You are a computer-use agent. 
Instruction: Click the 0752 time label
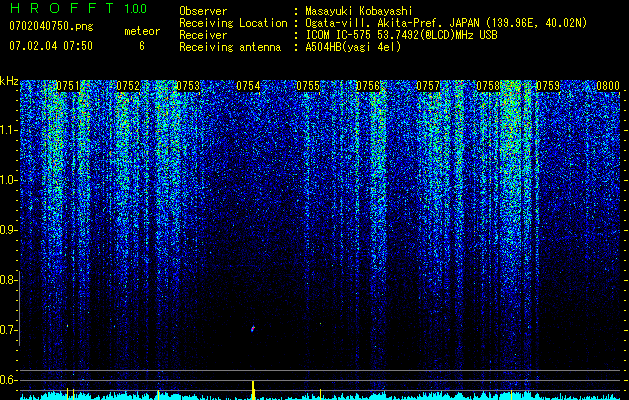click(x=128, y=86)
